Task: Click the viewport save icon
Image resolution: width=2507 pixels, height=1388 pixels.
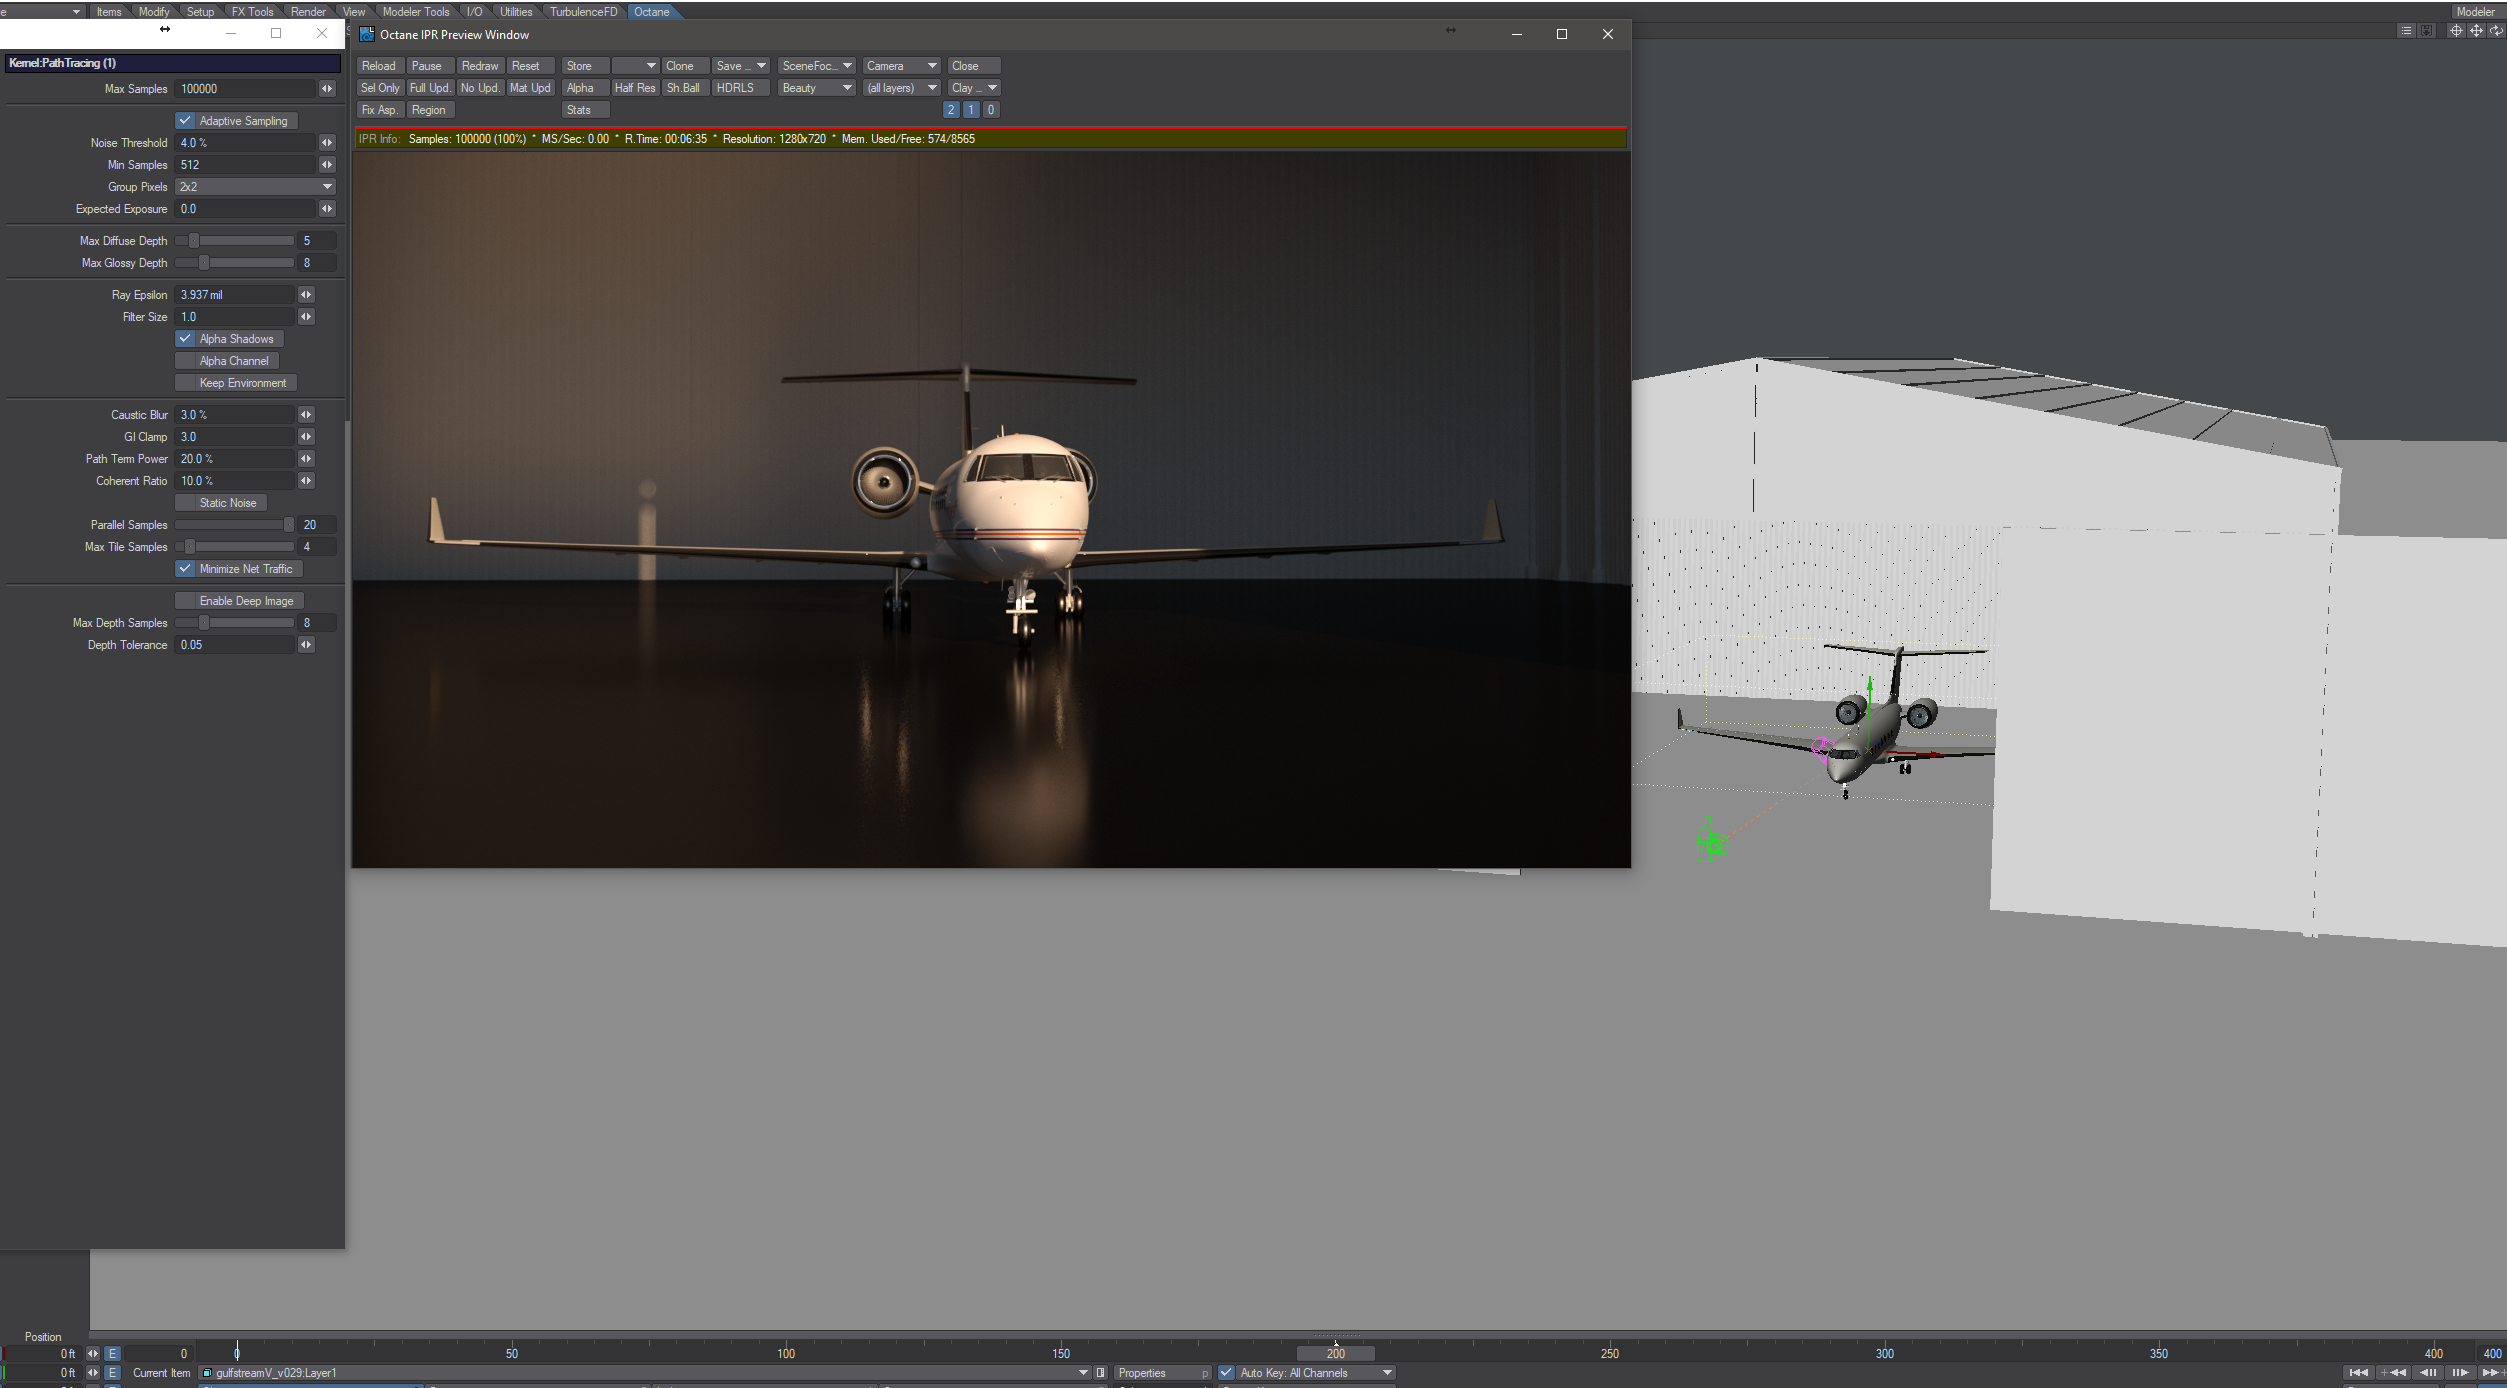Action: click(x=2426, y=31)
